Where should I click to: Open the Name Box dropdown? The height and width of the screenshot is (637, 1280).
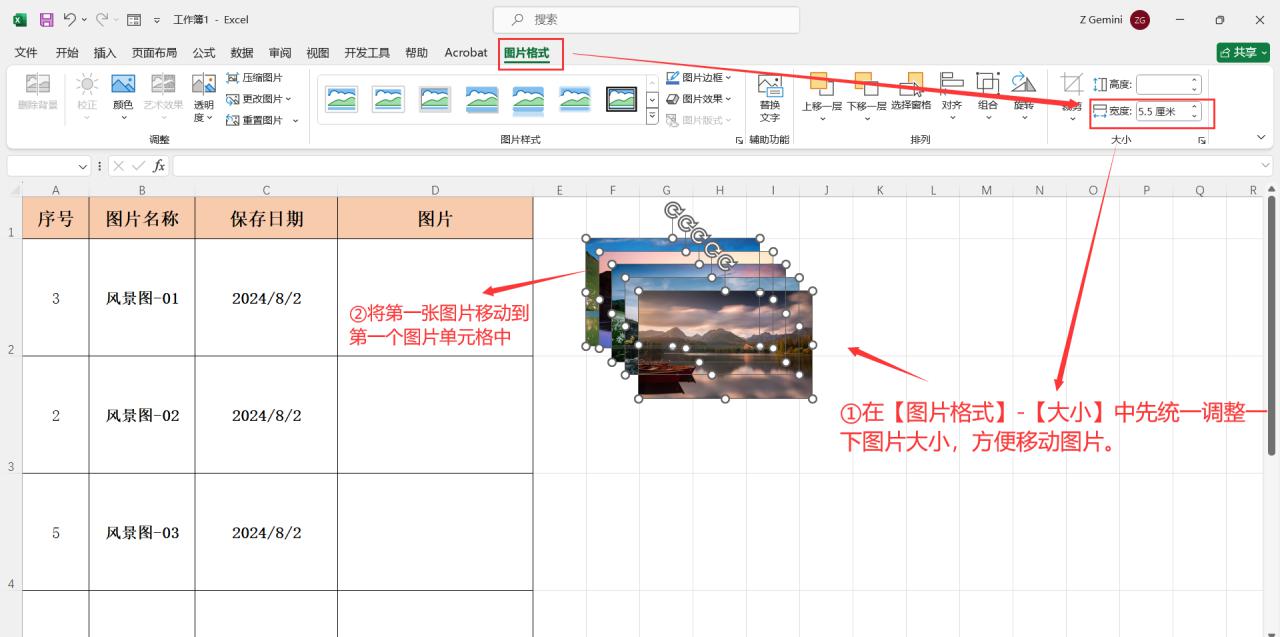tap(84, 166)
